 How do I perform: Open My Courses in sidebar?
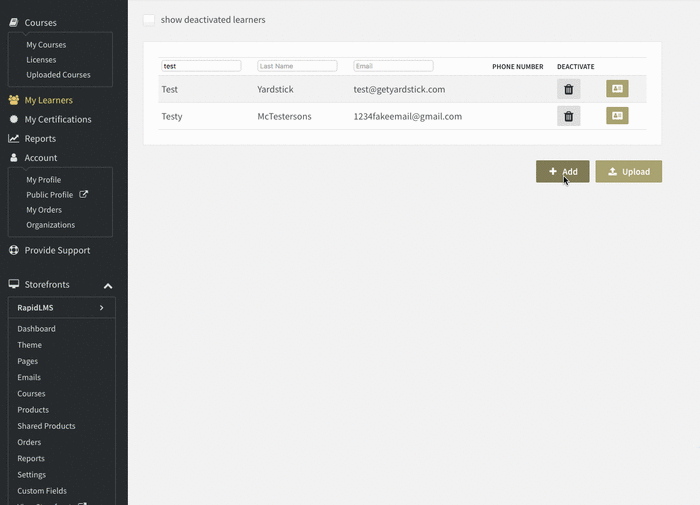[x=46, y=45]
